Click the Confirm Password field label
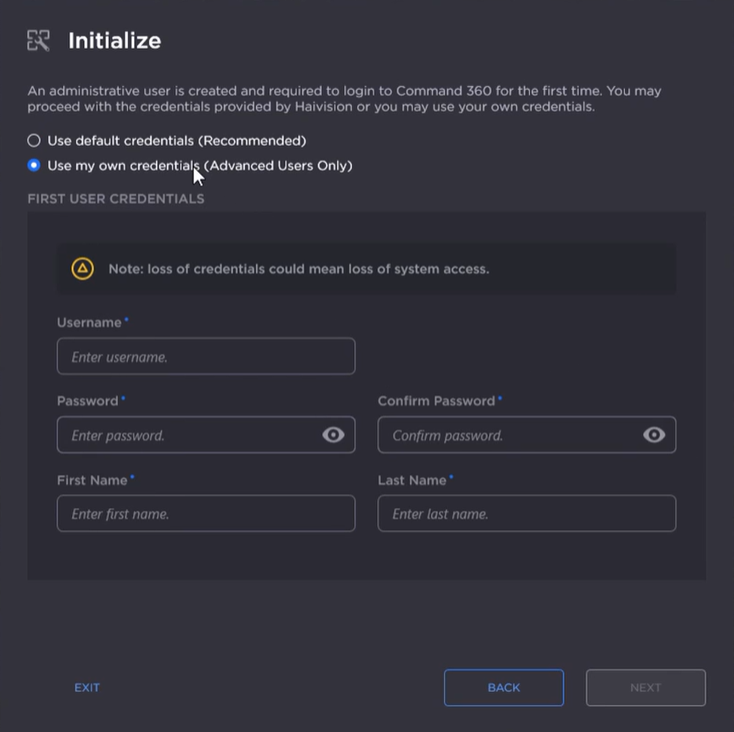This screenshot has width=734, height=732. (436, 401)
